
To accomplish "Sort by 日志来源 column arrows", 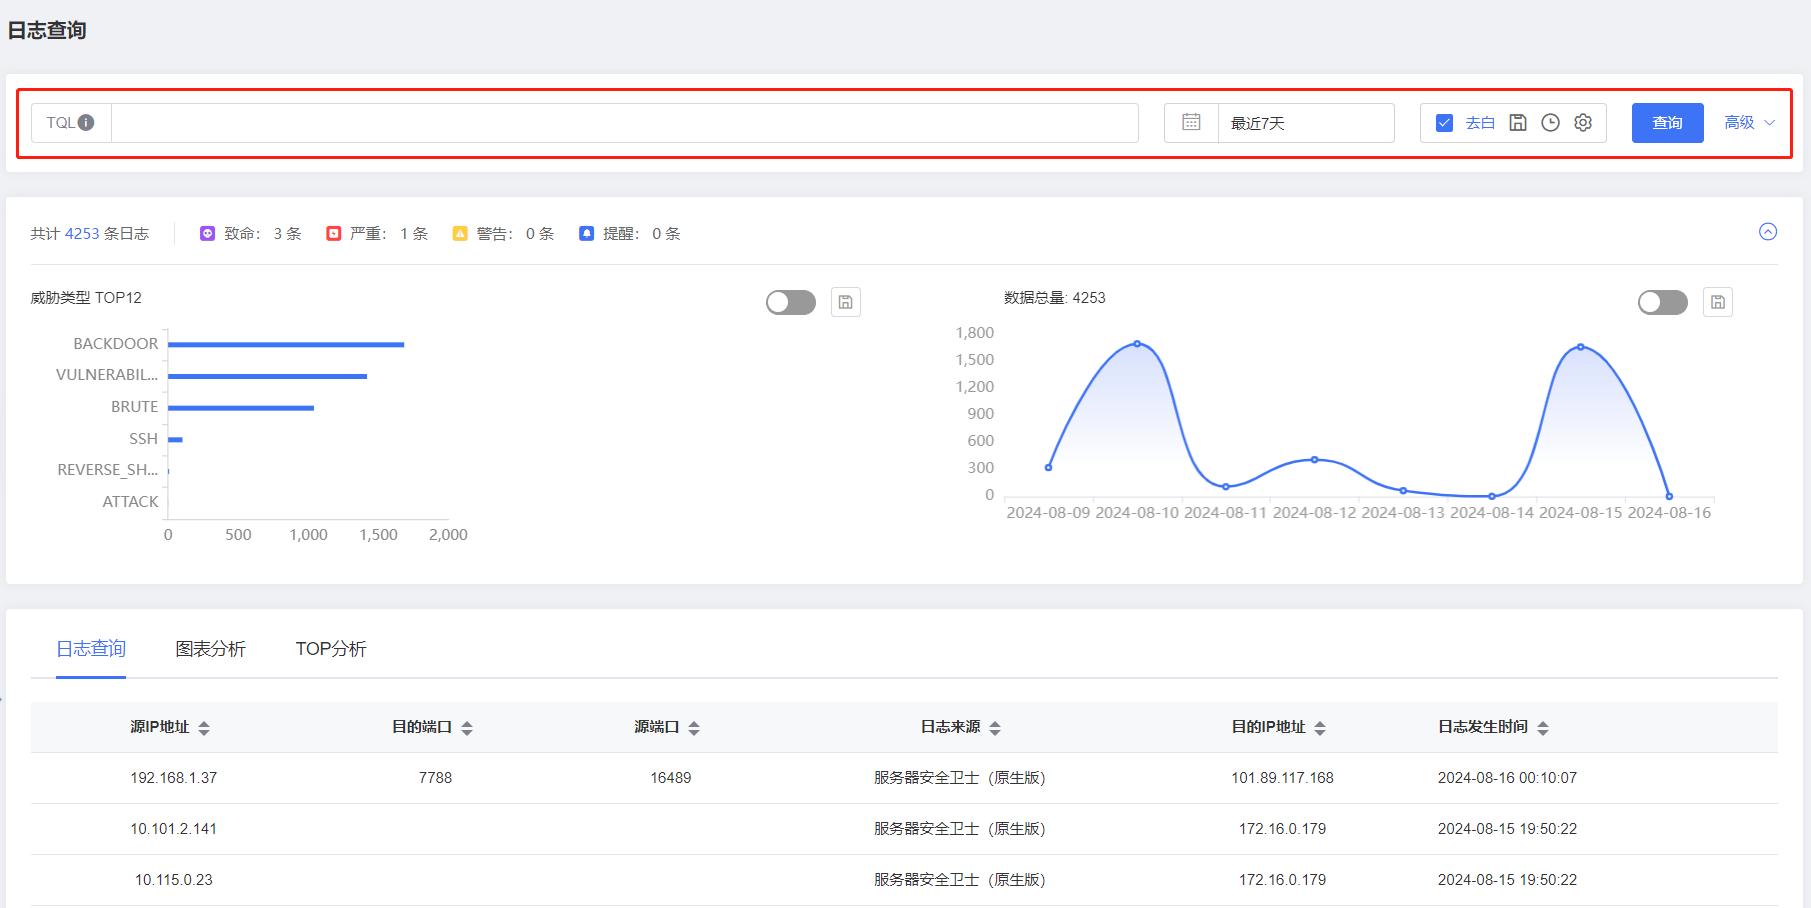I will 995,728.
